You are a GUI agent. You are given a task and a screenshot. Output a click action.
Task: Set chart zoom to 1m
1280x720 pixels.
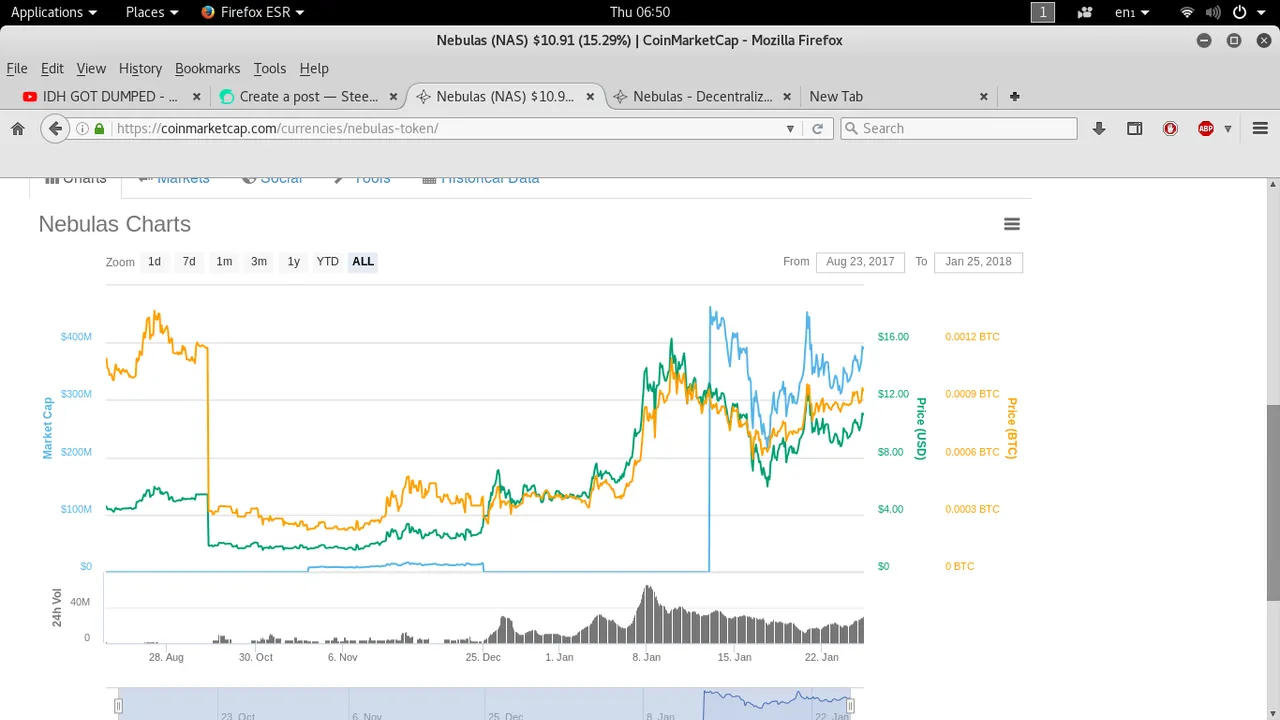(x=224, y=262)
